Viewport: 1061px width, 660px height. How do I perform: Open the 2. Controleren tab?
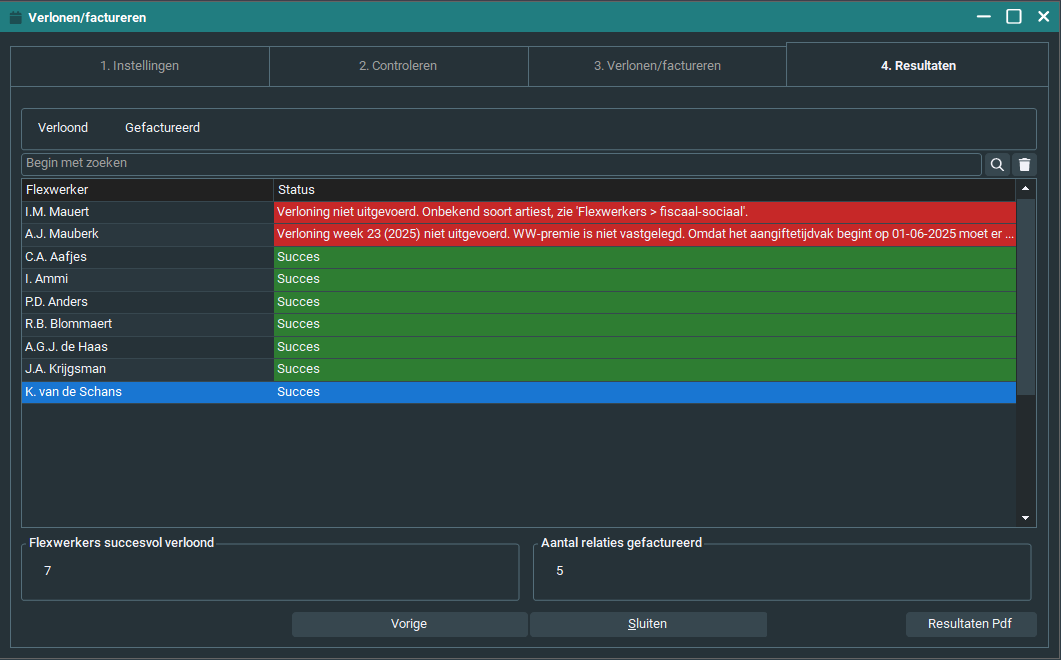[x=398, y=66]
